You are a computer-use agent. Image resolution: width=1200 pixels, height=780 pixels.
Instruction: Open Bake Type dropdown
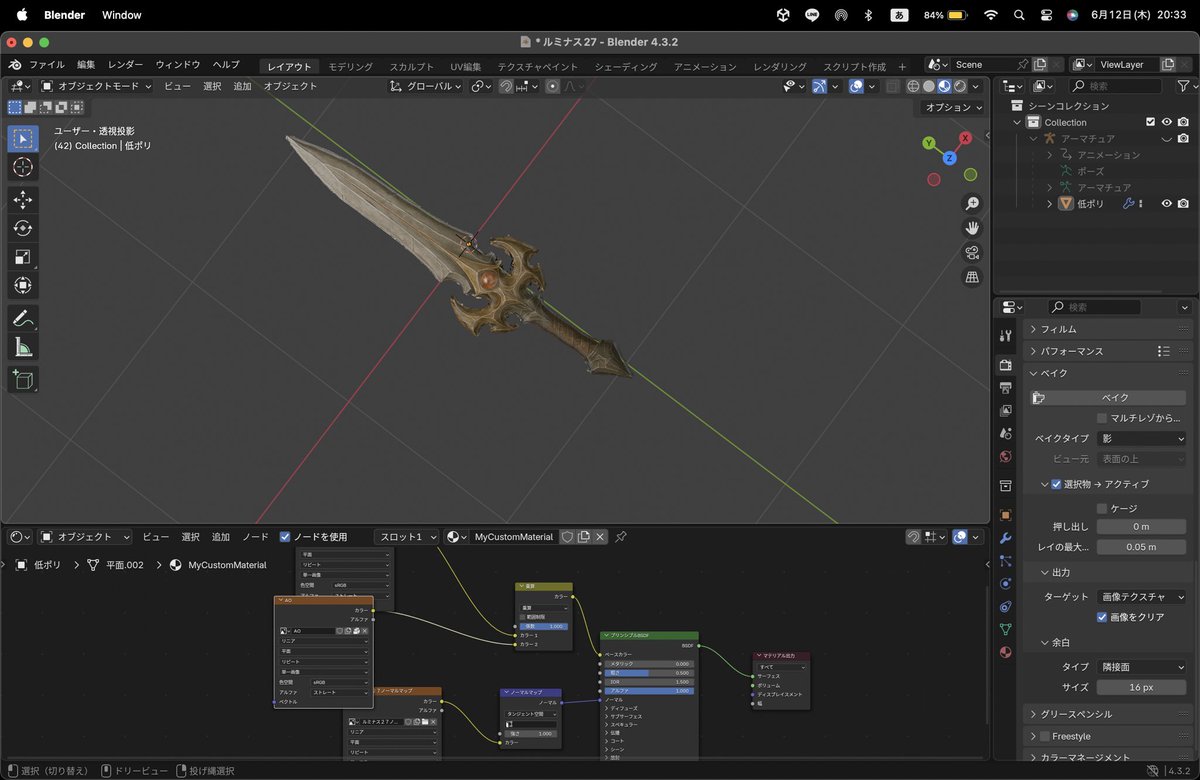point(1142,438)
